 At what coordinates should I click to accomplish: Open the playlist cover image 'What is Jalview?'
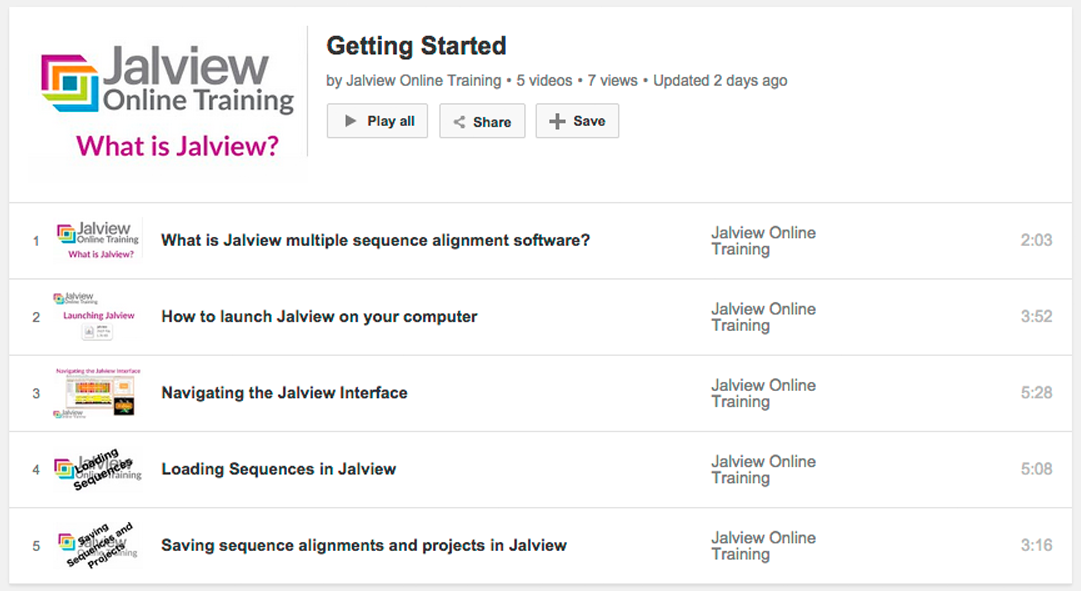[x=168, y=102]
